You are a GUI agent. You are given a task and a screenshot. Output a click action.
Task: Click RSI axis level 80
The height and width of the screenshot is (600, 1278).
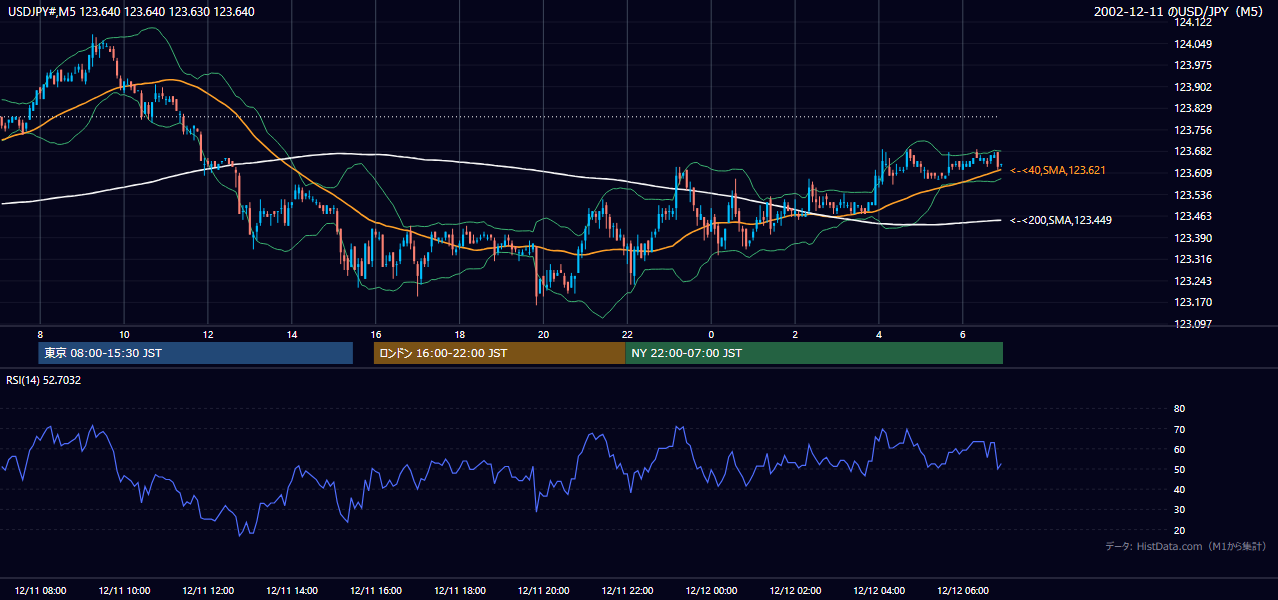click(1179, 409)
